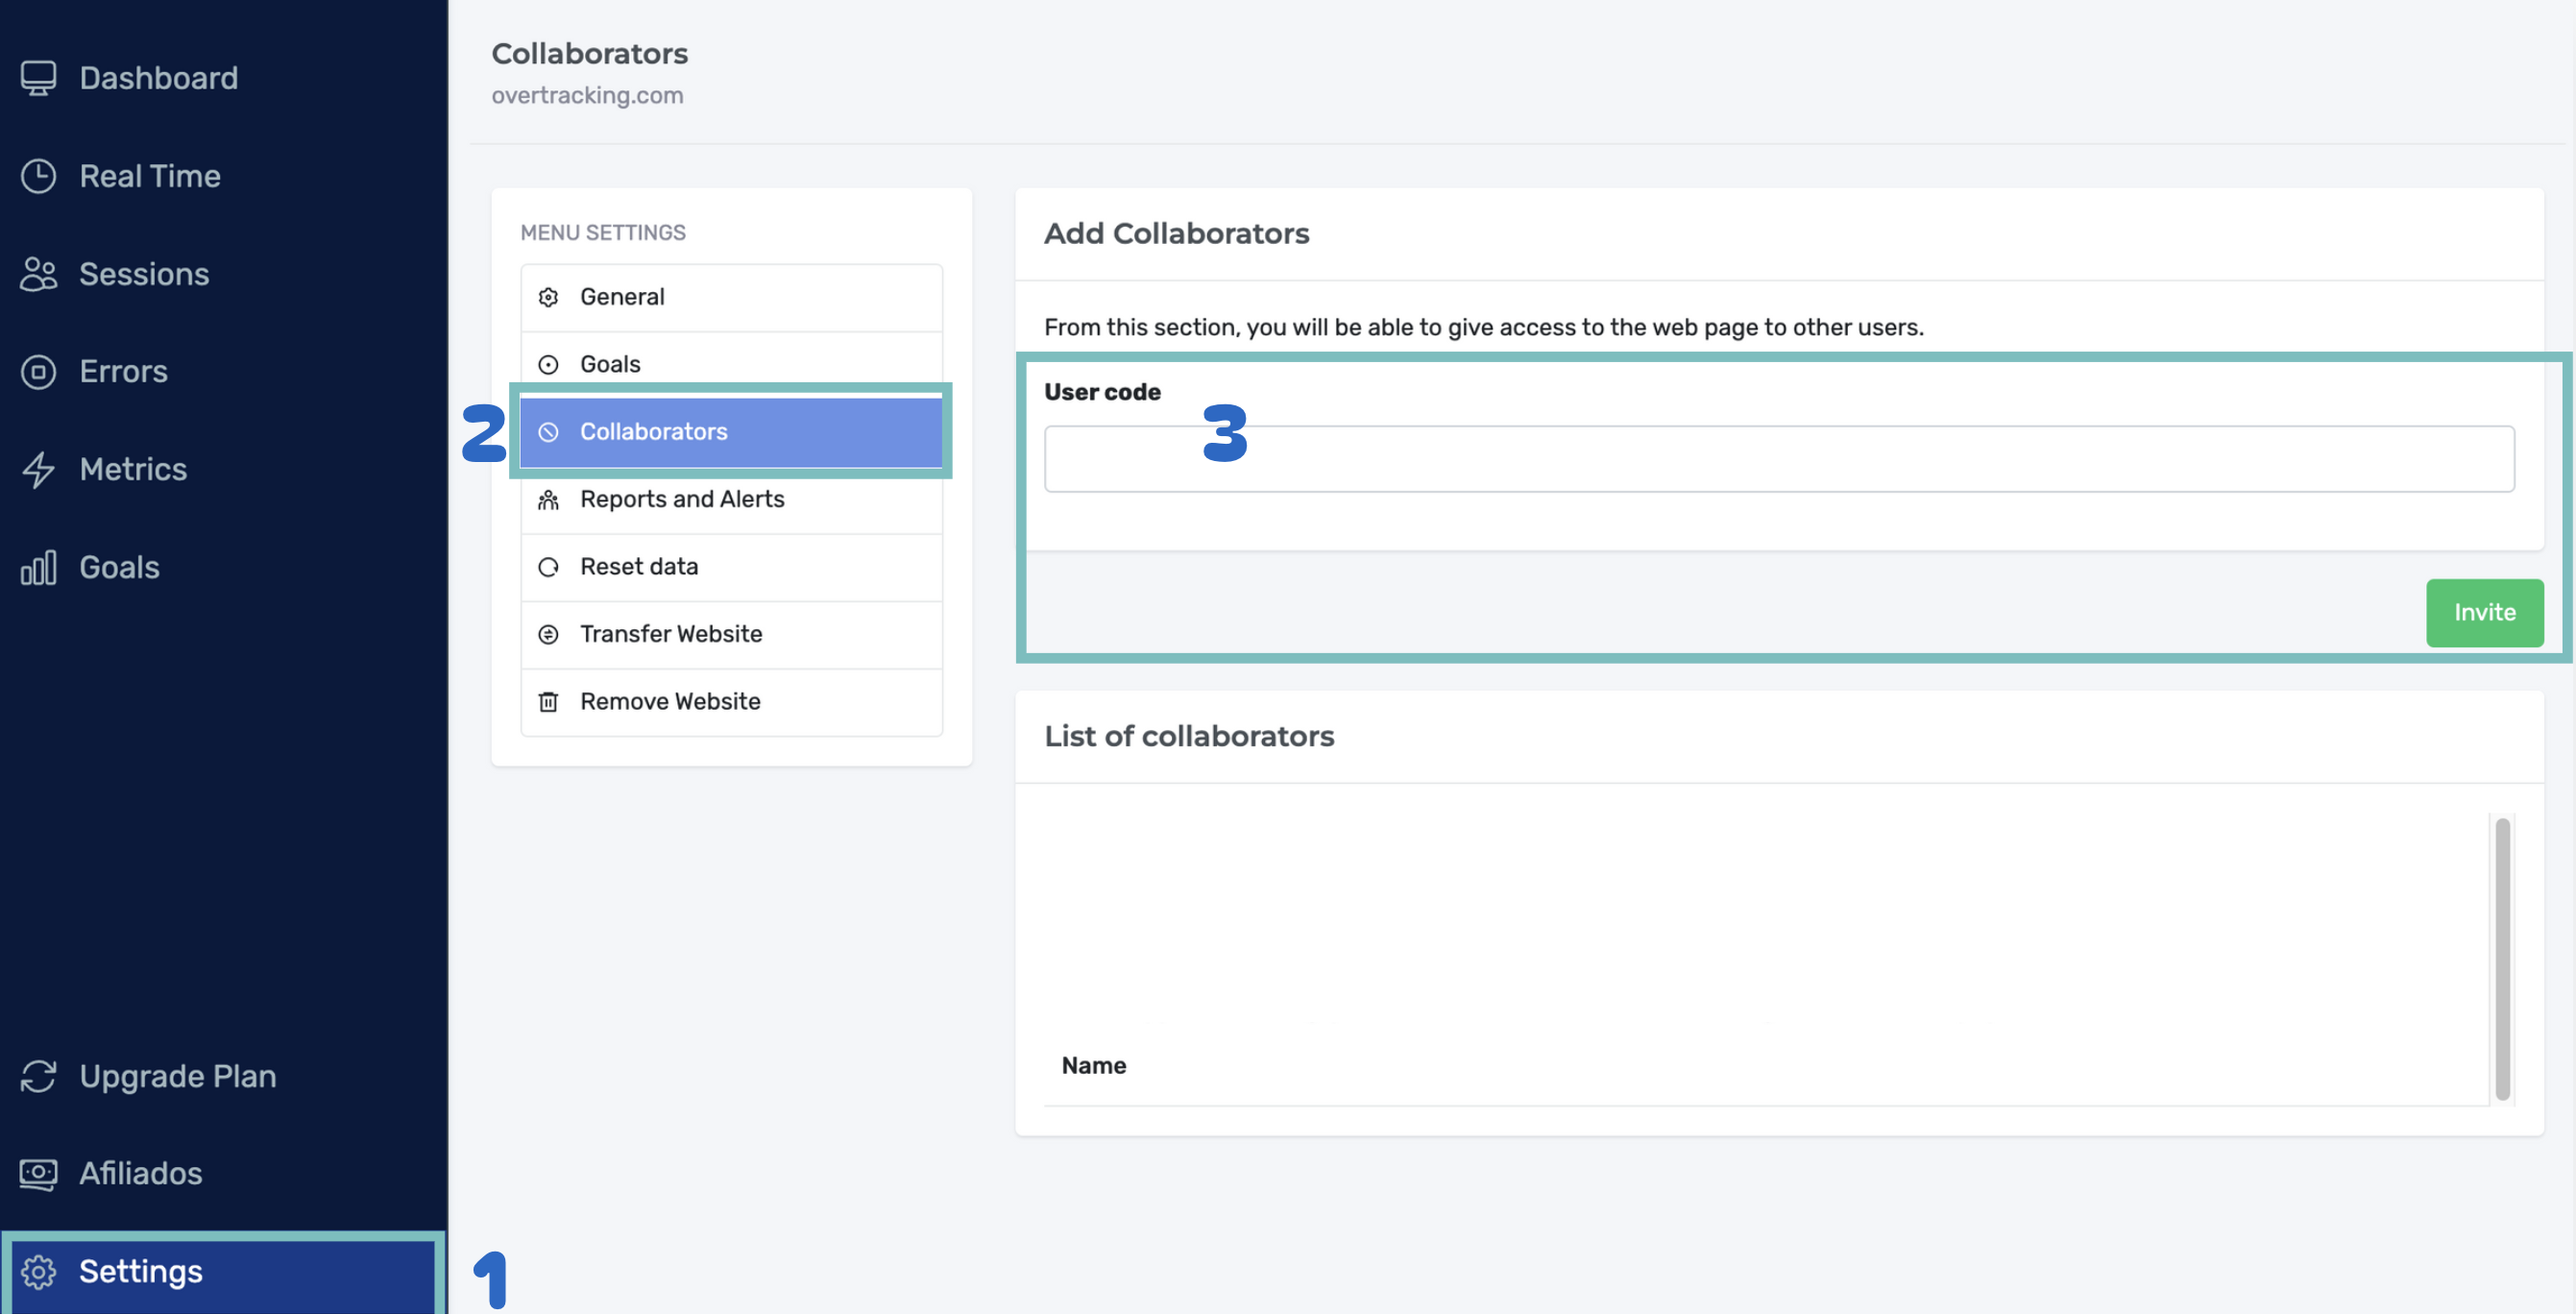The height and width of the screenshot is (1314, 2576).
Task: Click the Reports and Alerts people icon
Action: pyautogui.click(x=548, y=500)
